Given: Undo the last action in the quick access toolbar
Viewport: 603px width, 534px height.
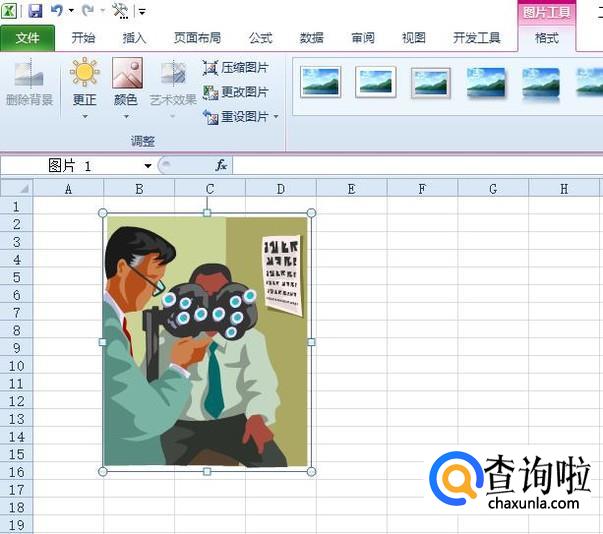Looking at the screenshot, I should [x=57, y=10].
